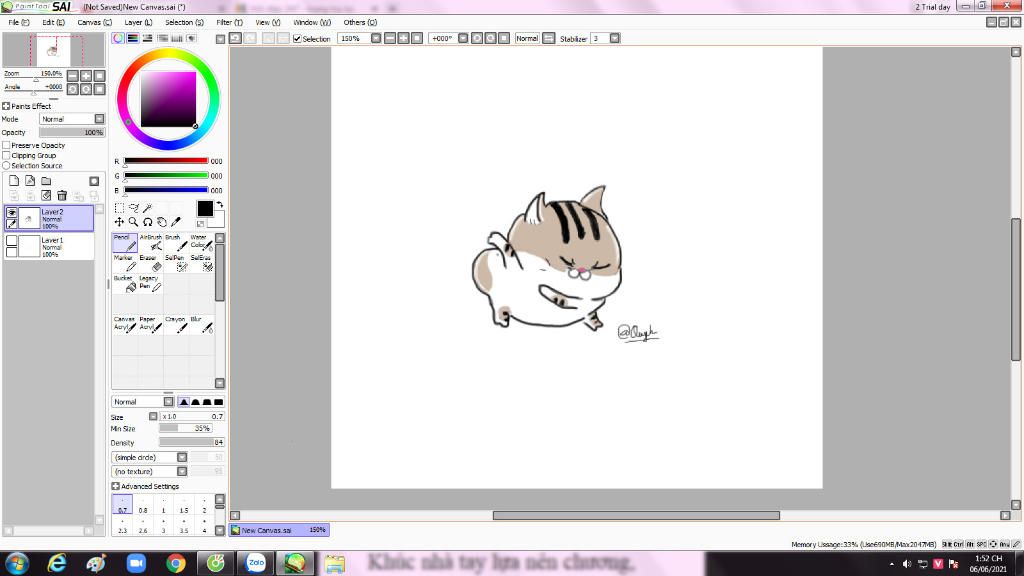Open layer blending Mode dropdown
Viewport: 1024px width, 576px height.
pyautogui.click(x=72, y=119)
